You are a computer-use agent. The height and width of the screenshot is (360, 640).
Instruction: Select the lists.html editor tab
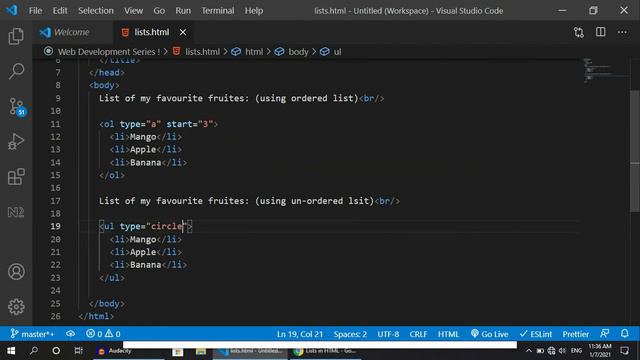click(x=151, y=32)
